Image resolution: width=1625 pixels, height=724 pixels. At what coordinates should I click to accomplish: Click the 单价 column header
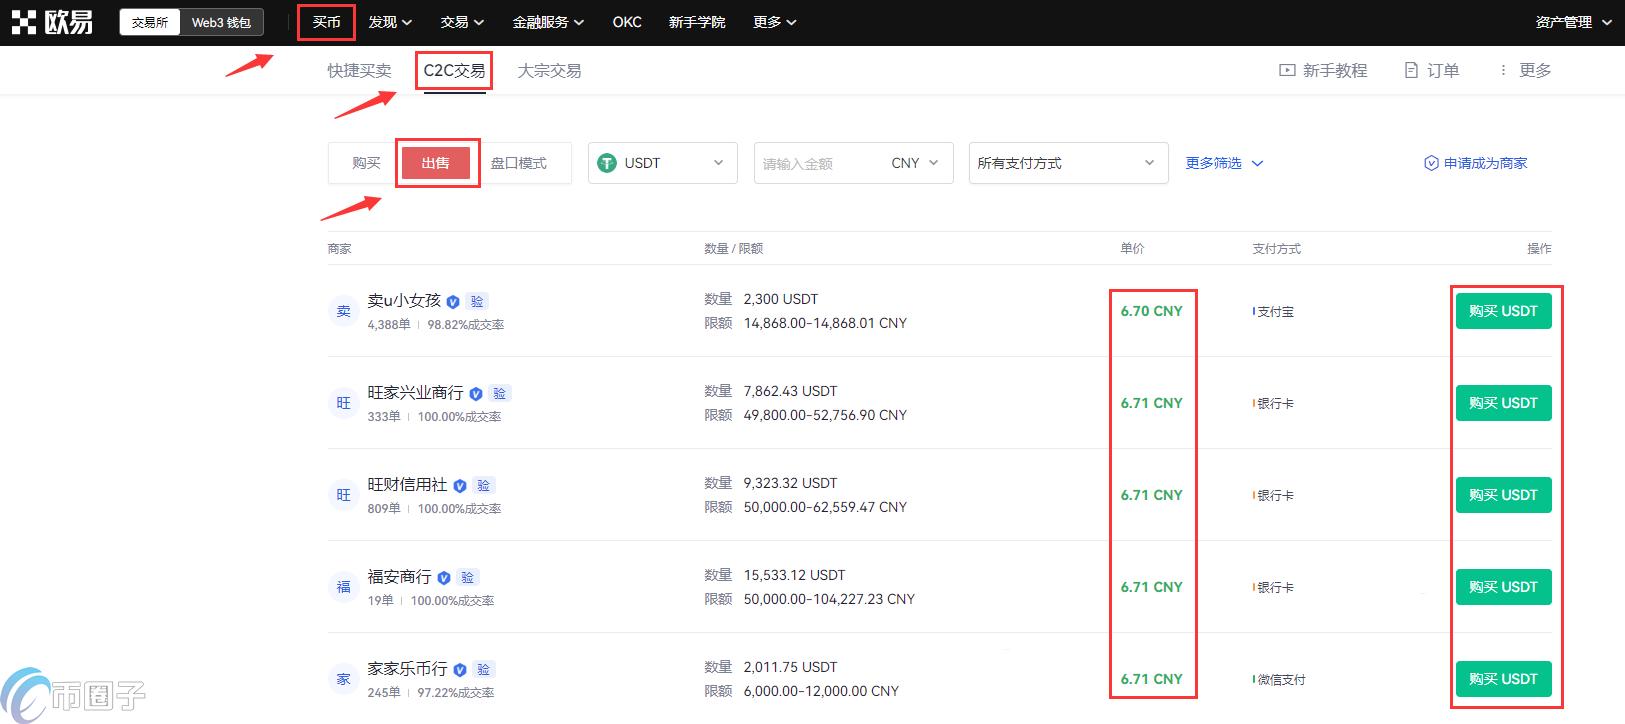1132,248
